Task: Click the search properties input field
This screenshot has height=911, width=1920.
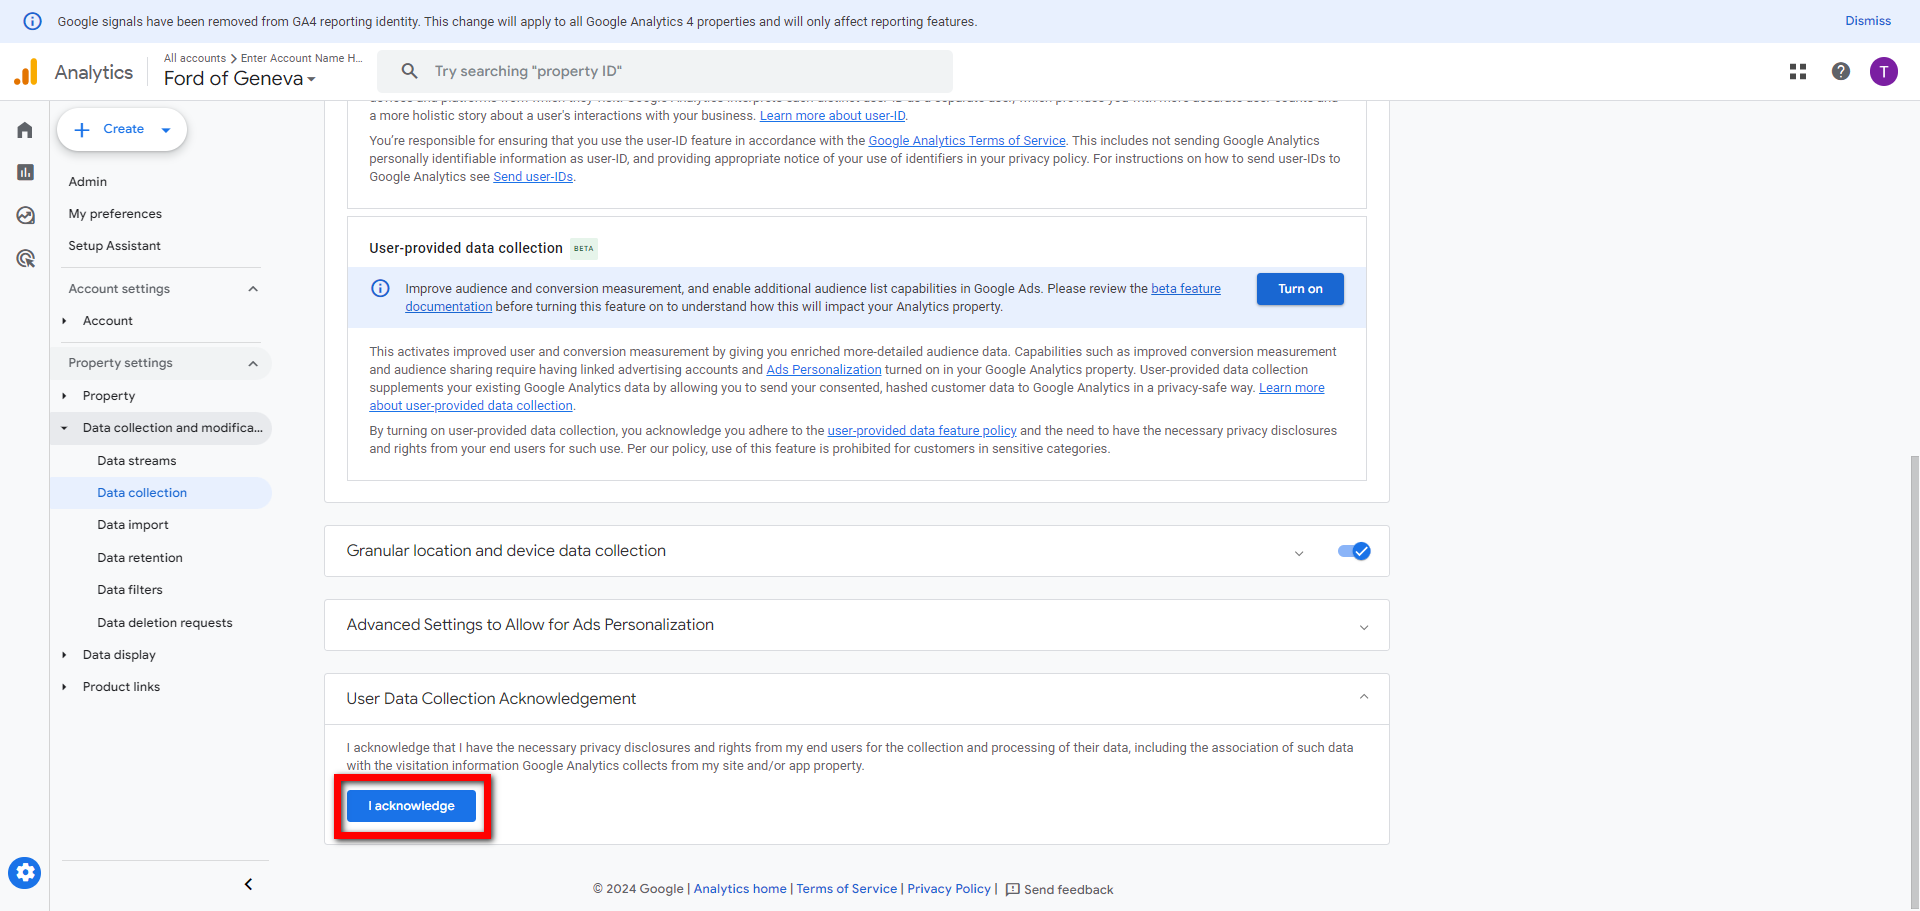Action: point(665,71)
